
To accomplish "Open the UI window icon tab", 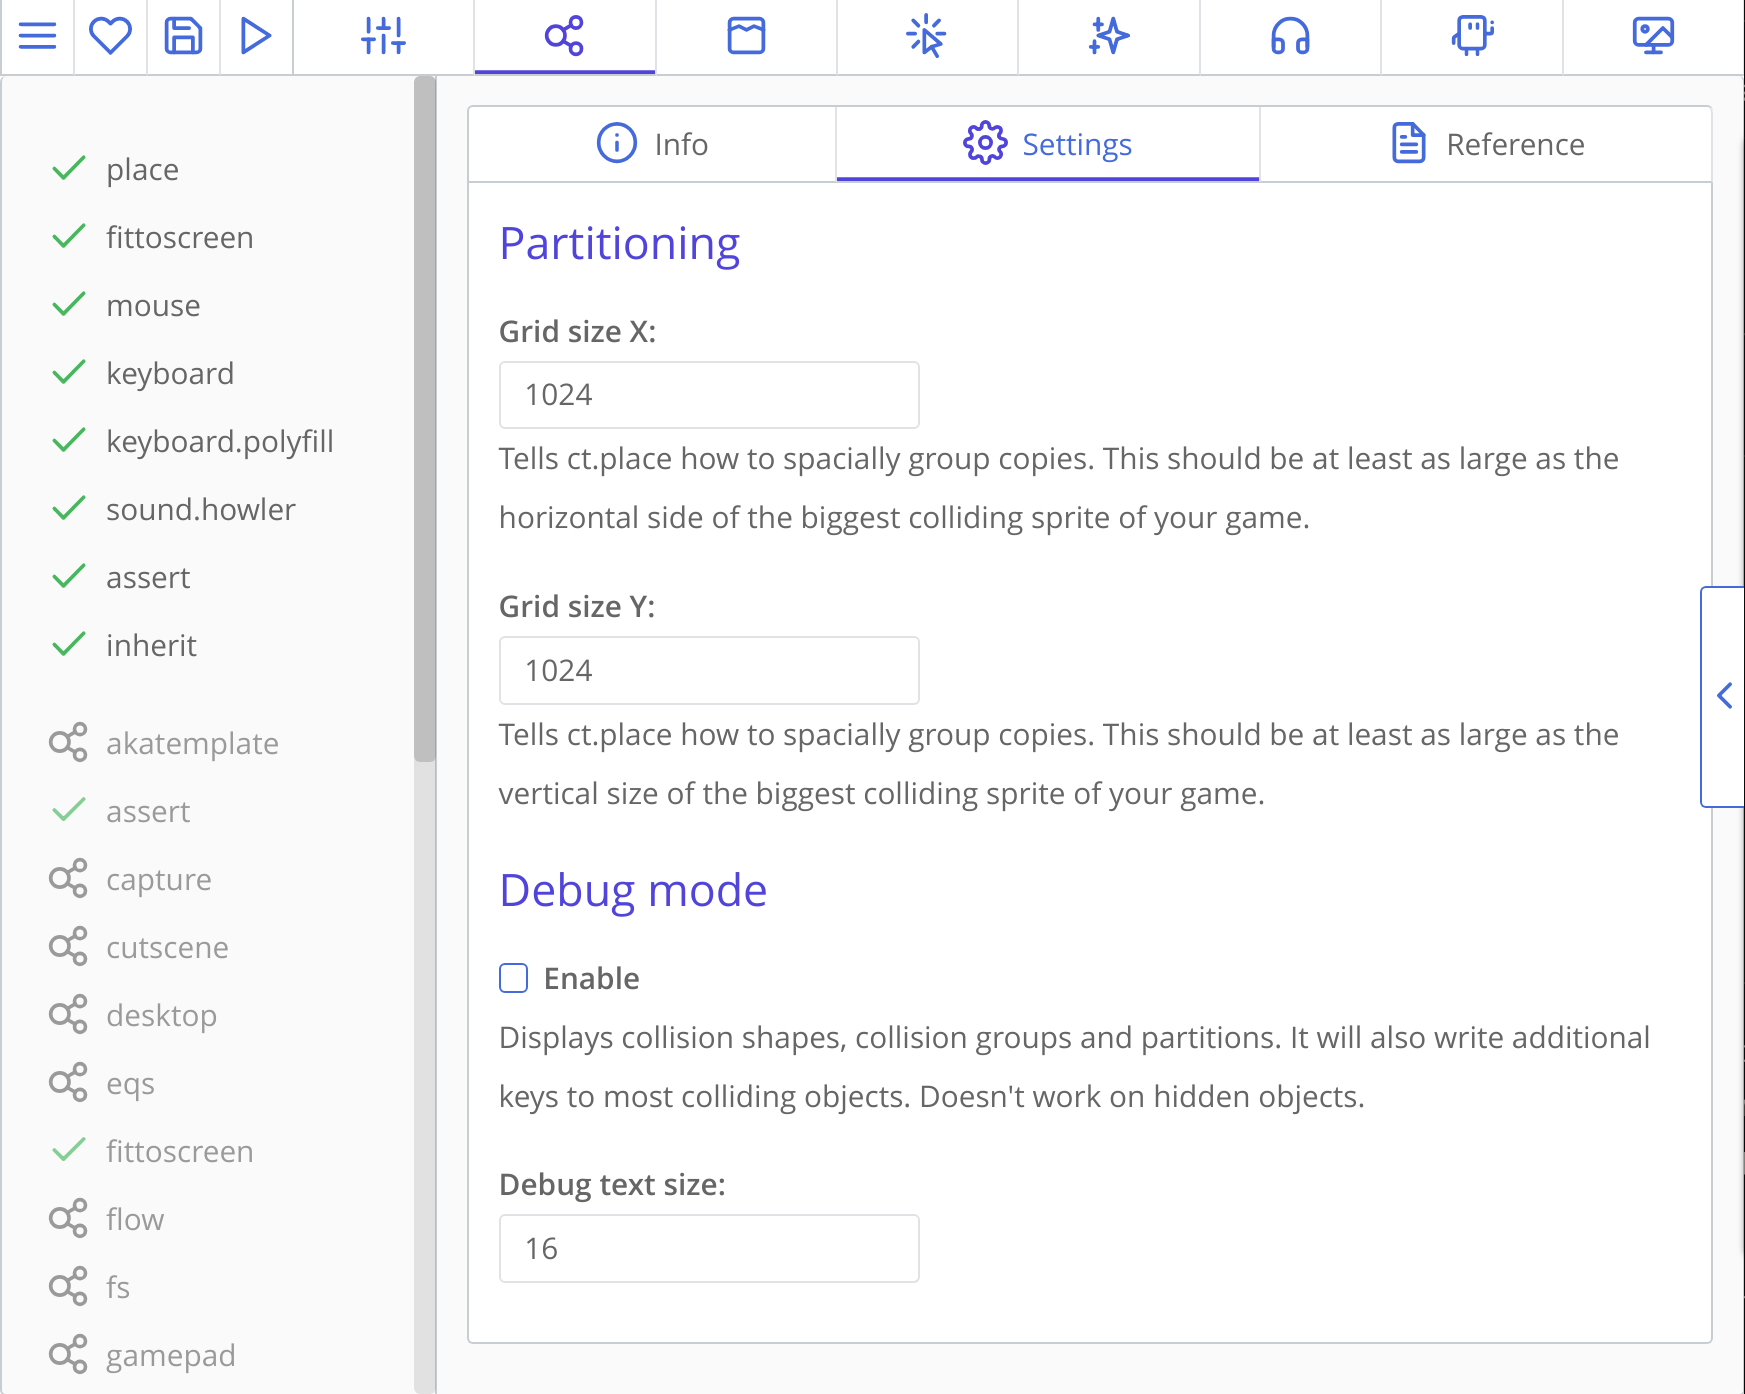I will click(746, 37).
